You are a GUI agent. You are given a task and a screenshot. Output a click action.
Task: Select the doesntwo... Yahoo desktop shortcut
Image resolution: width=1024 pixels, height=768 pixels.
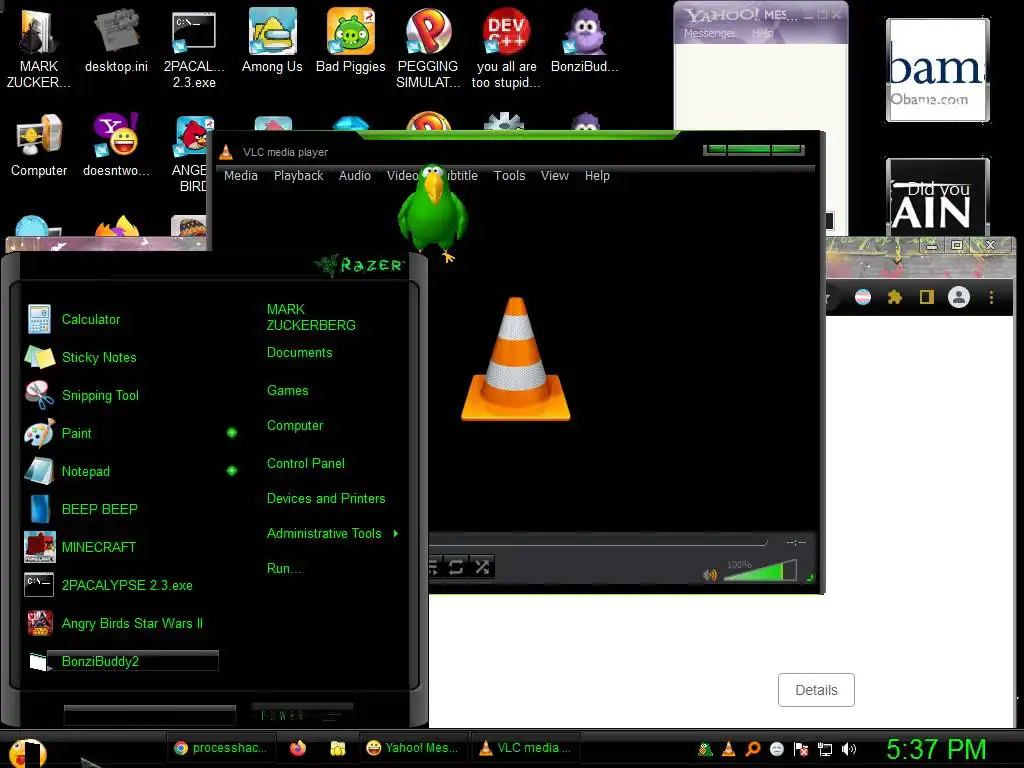point(116,145)
